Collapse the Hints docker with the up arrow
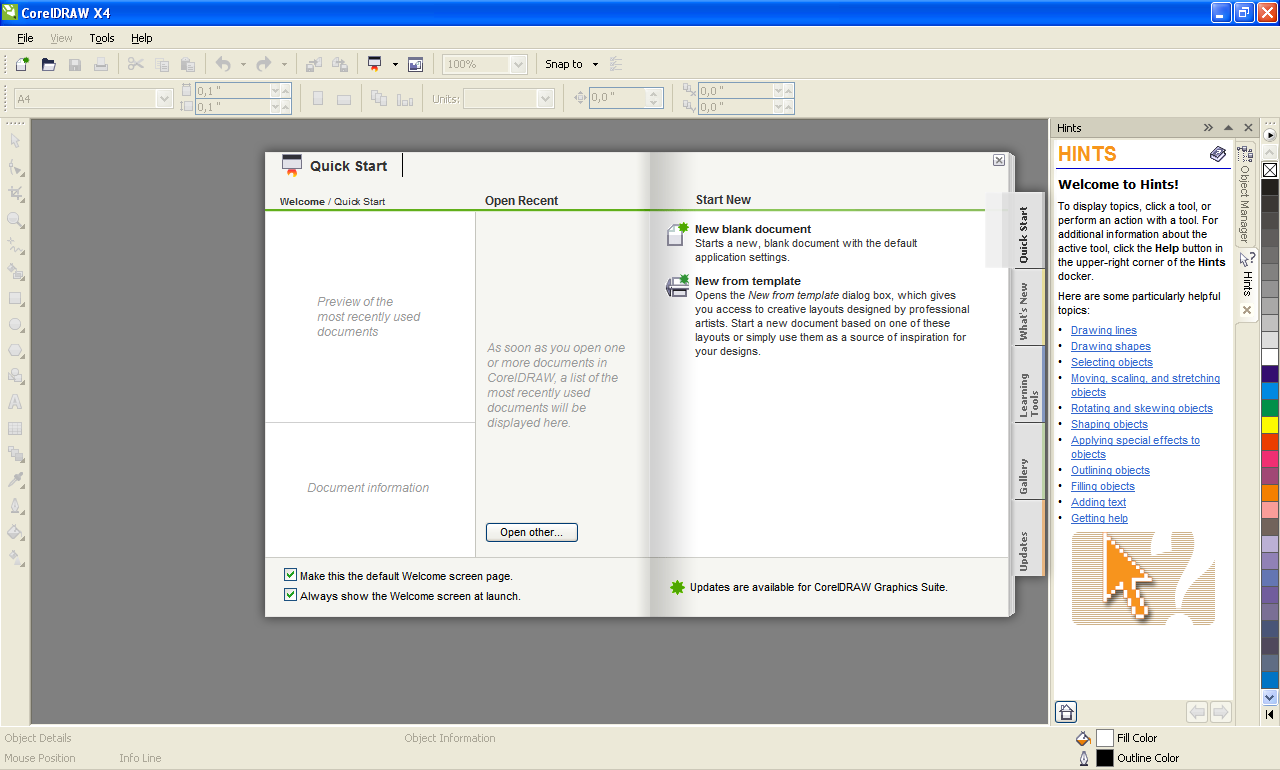This screenshot has width=1280, height=770. tap(1228, 128)
